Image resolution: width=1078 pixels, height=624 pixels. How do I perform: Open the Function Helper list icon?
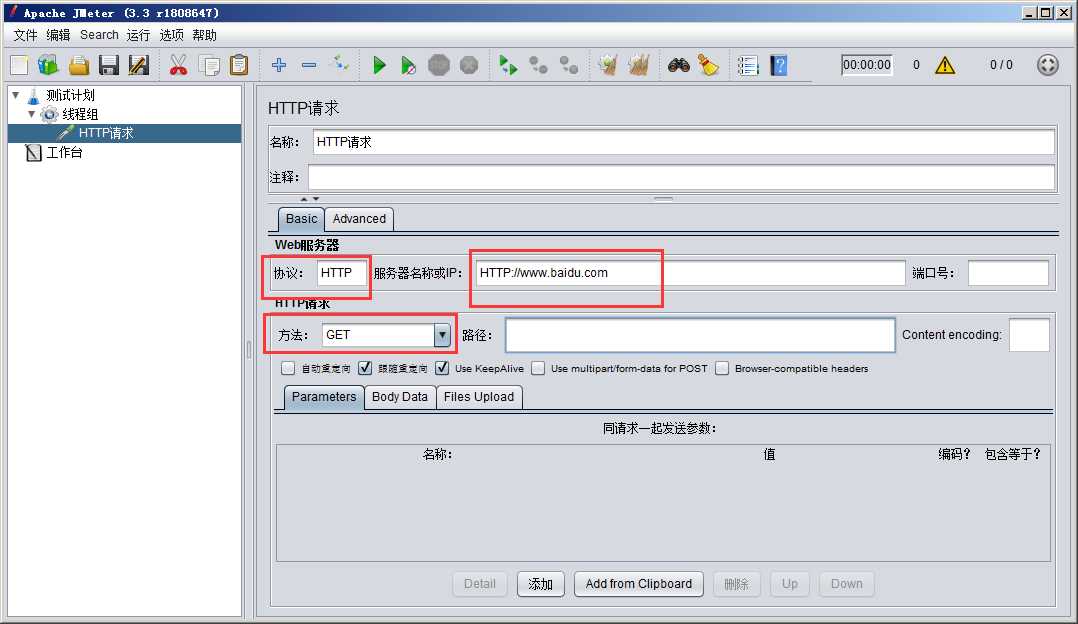(748, 65)
